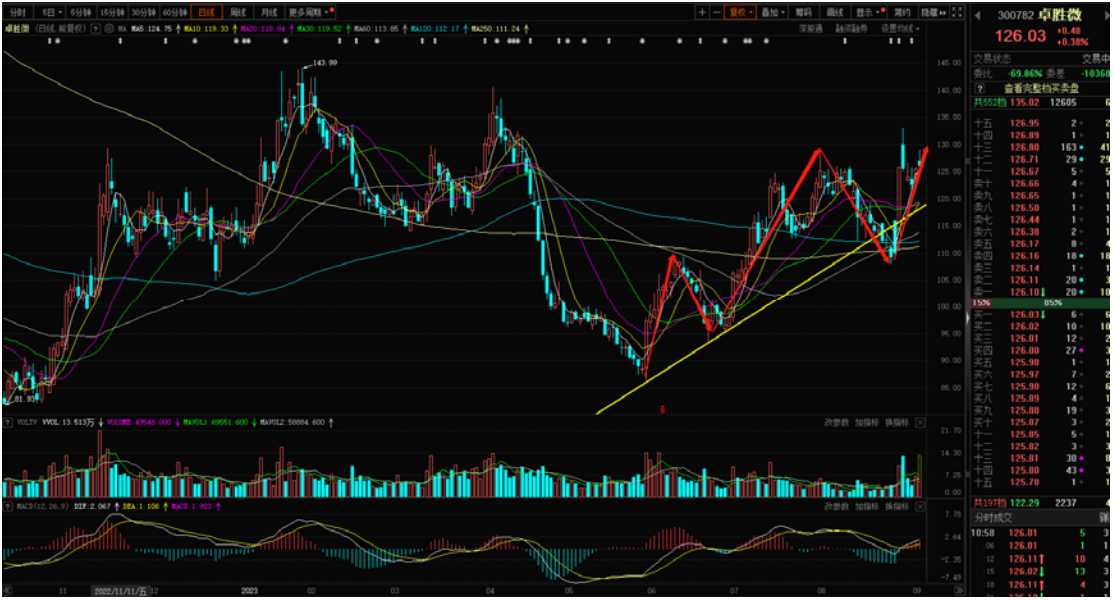Image resolution: width=1114 pixels, height=601 pixels.
Task: Click the MA250:111.24 indicator label
Action: 496,28
